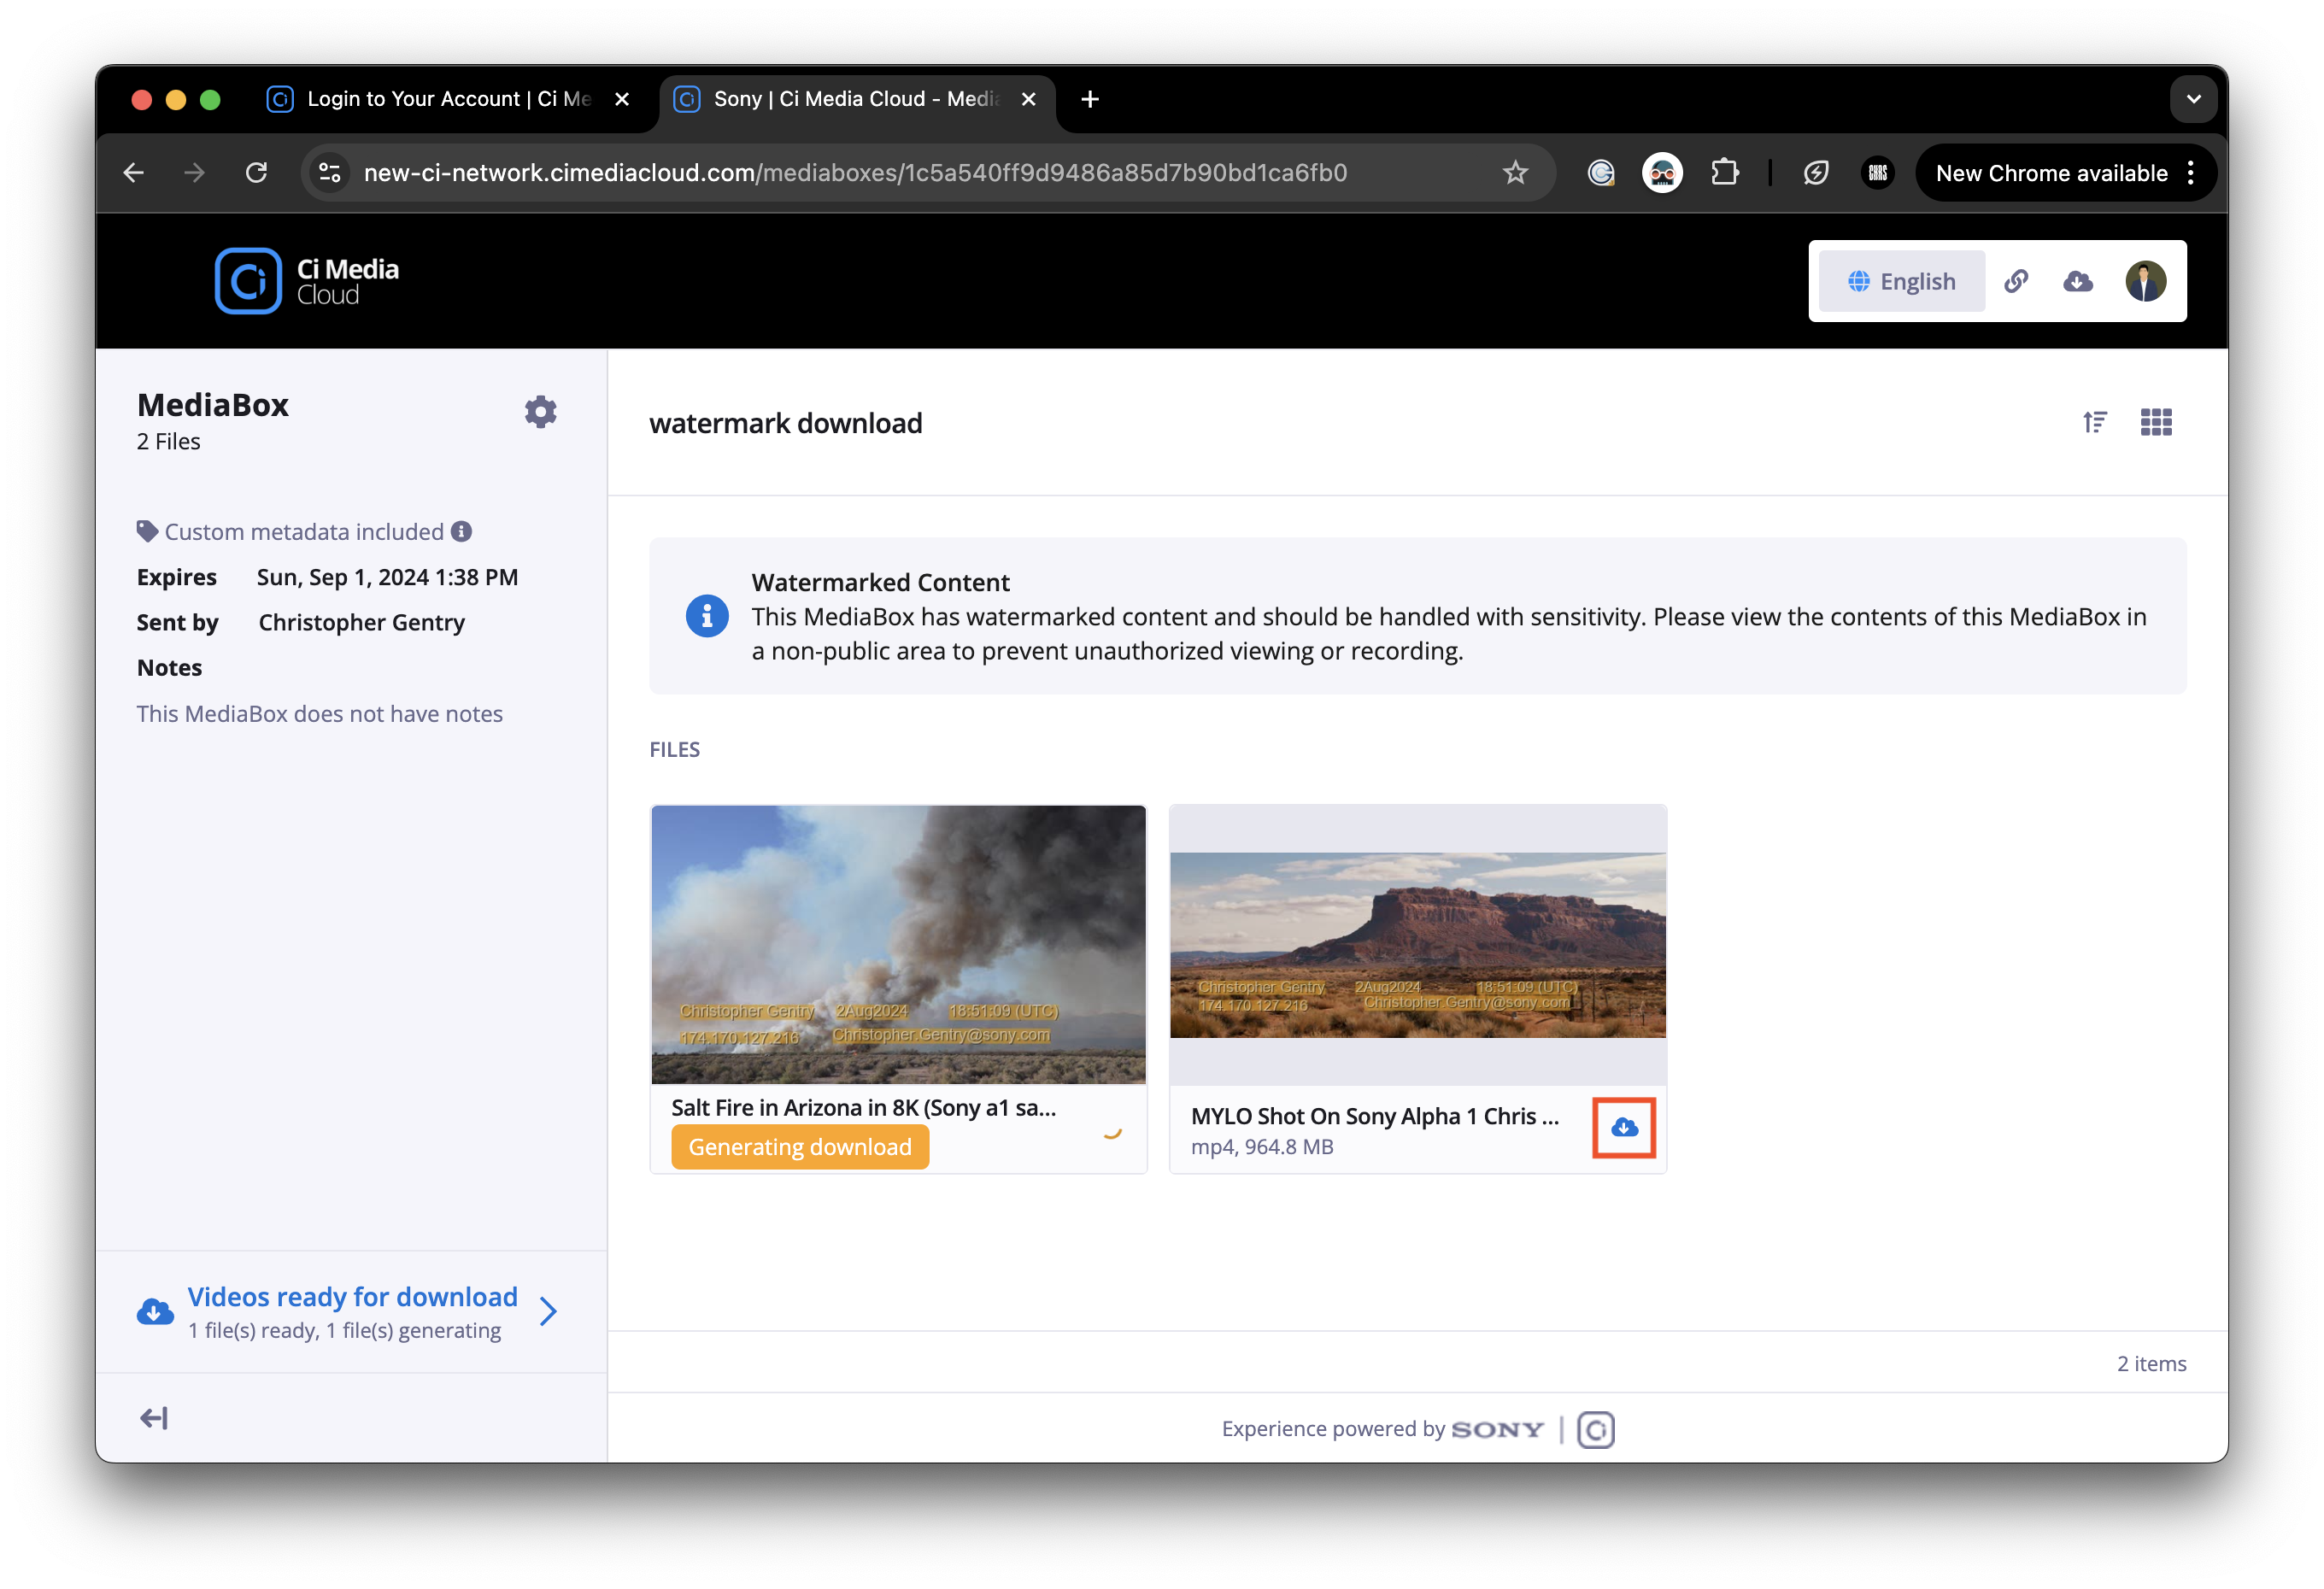Expand Videos ready for download chevron
Image resolution: width=2324 pixels, height=1589 pixels.
pyautogui.click(x=548, y=1311)
